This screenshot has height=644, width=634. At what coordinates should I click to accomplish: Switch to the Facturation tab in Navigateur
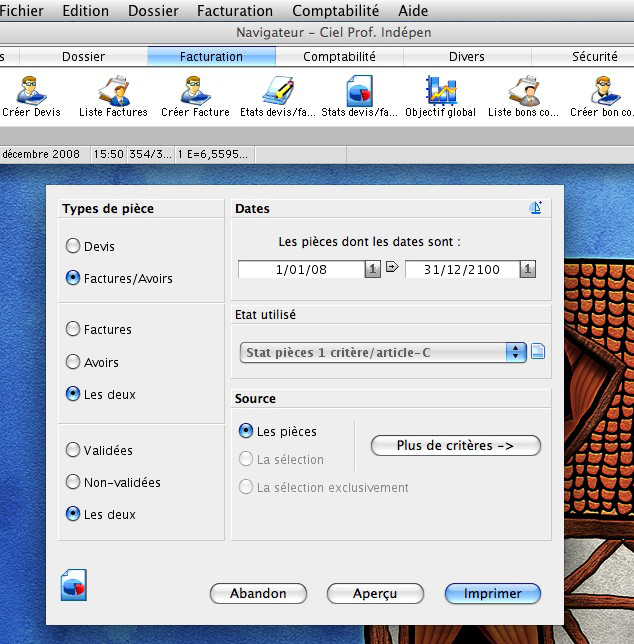point(211,56)
